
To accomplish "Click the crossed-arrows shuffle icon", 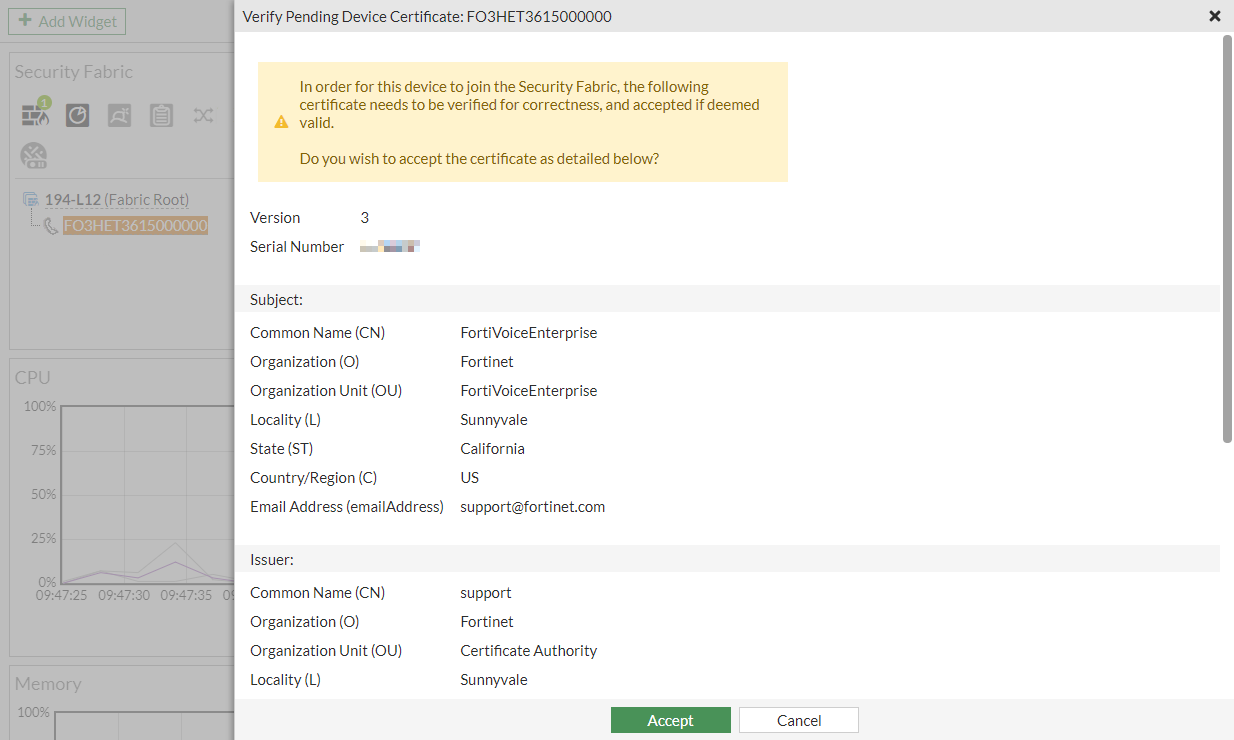I will click(203, 114).
